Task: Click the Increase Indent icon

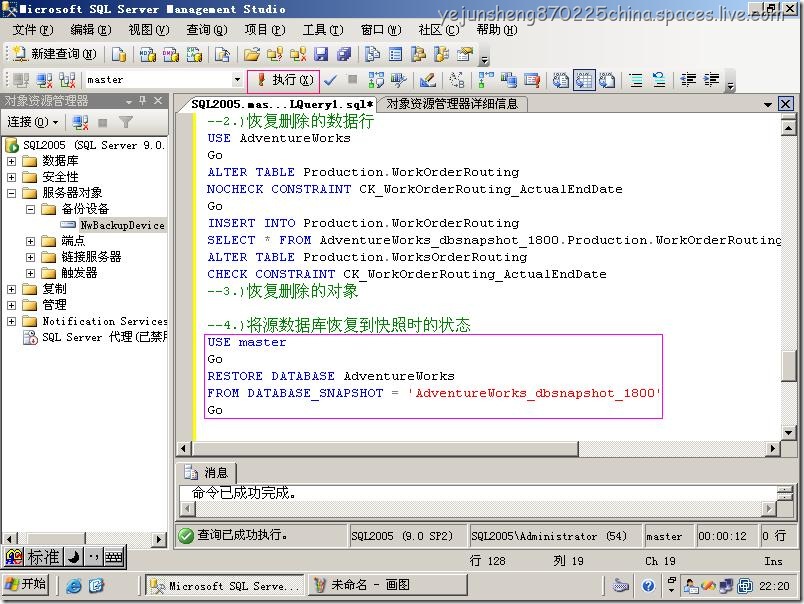Action: click(711, 80)
